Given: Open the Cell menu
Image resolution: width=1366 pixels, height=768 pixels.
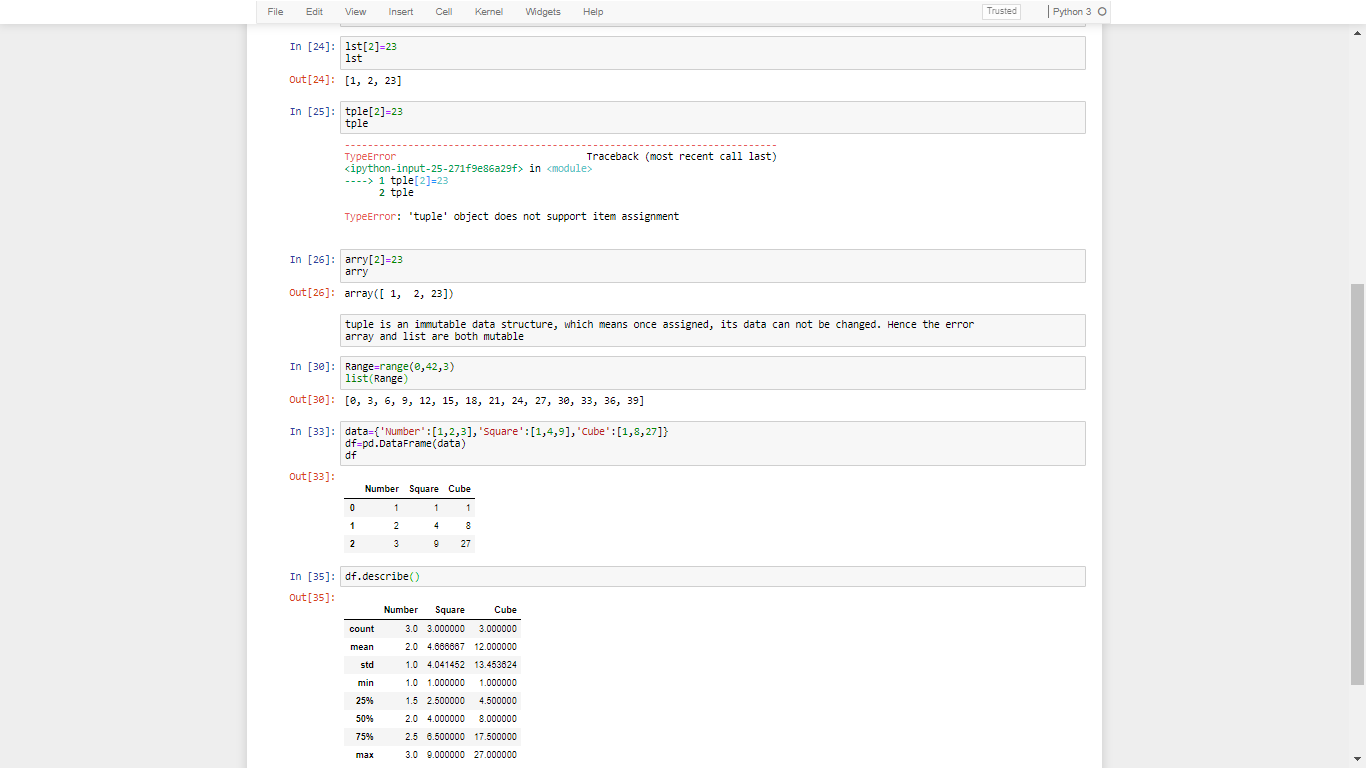Looking at the screenshot, I should pyautogui.click(x=444, y=12).
